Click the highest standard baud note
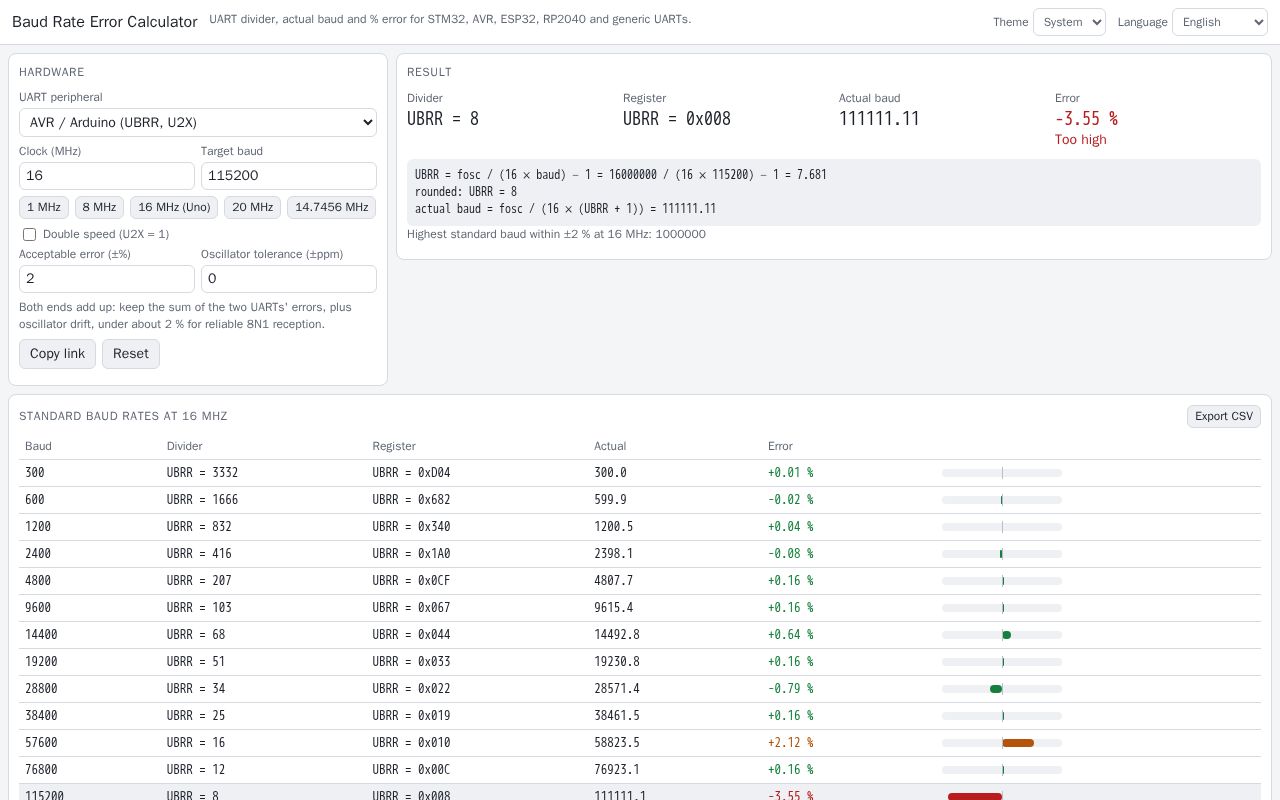The image size is (1280, 800). tap(556, 234)
